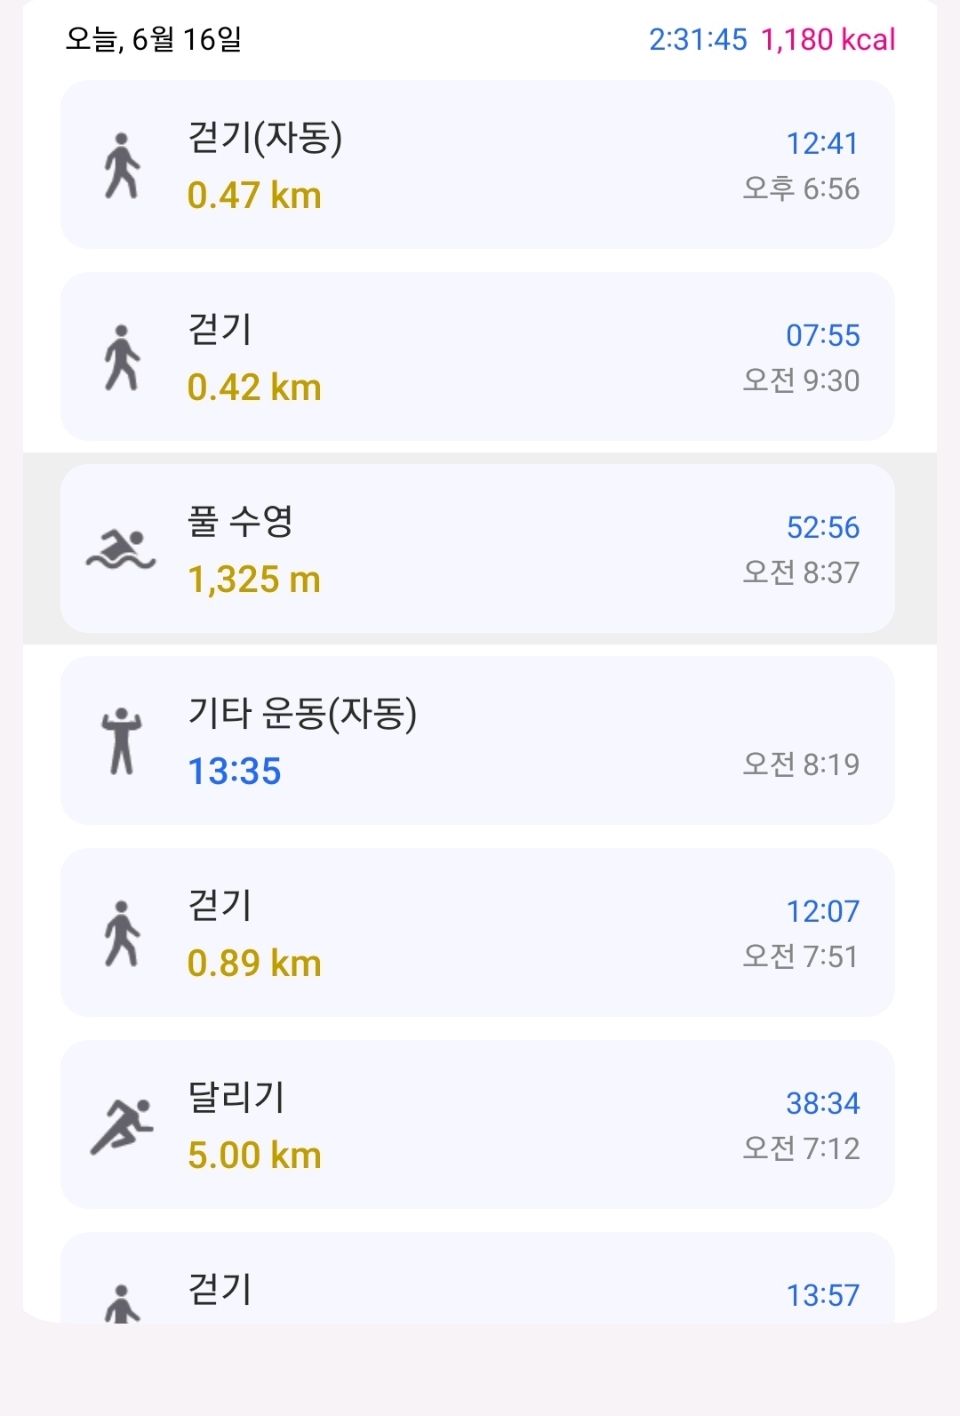
Task: Tap the 1,180 kcal daily total
Action: pos(828,39)
